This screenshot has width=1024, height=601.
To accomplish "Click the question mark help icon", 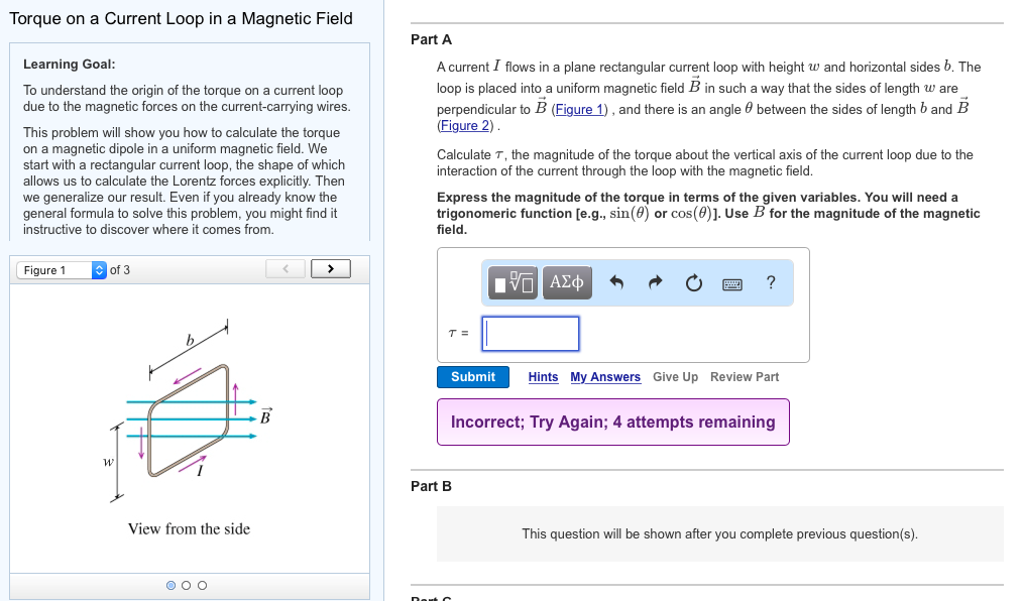I will pos(770,283).
